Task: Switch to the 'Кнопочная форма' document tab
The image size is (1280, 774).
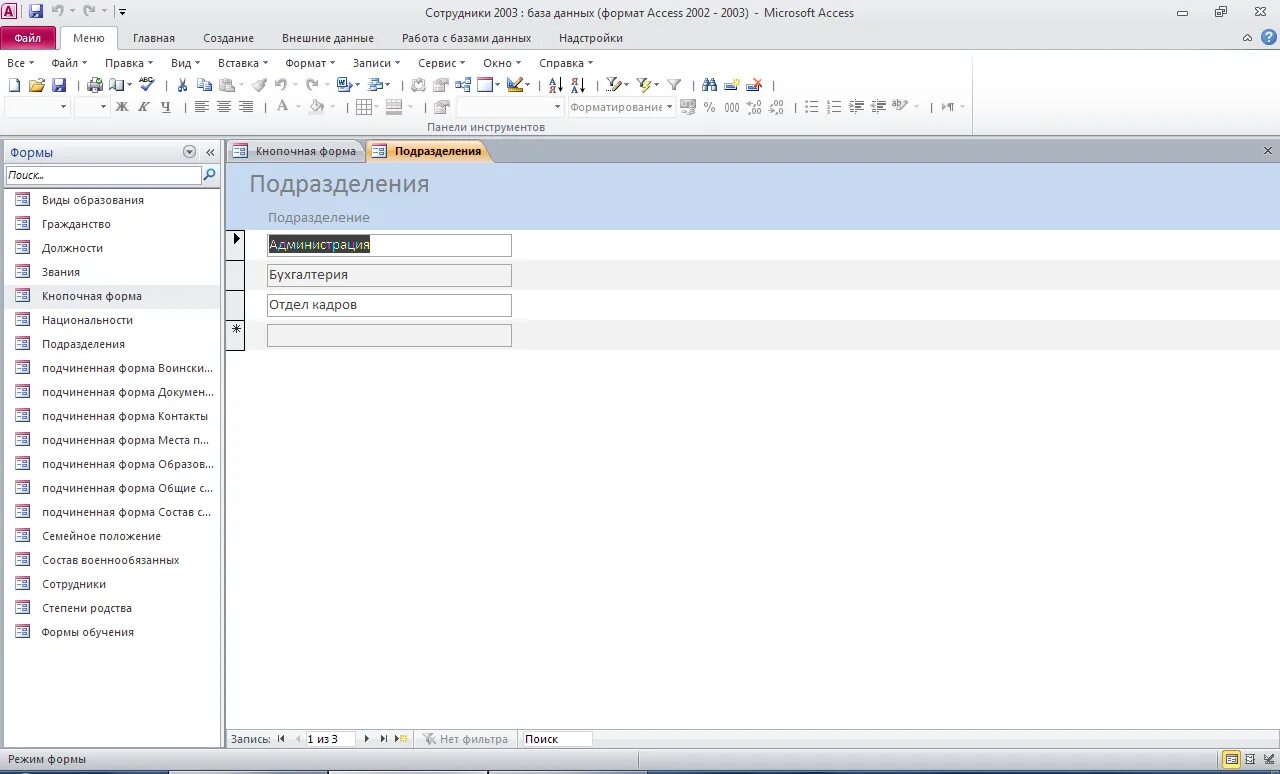Action: pyautogui.click(x=295, y=151)
